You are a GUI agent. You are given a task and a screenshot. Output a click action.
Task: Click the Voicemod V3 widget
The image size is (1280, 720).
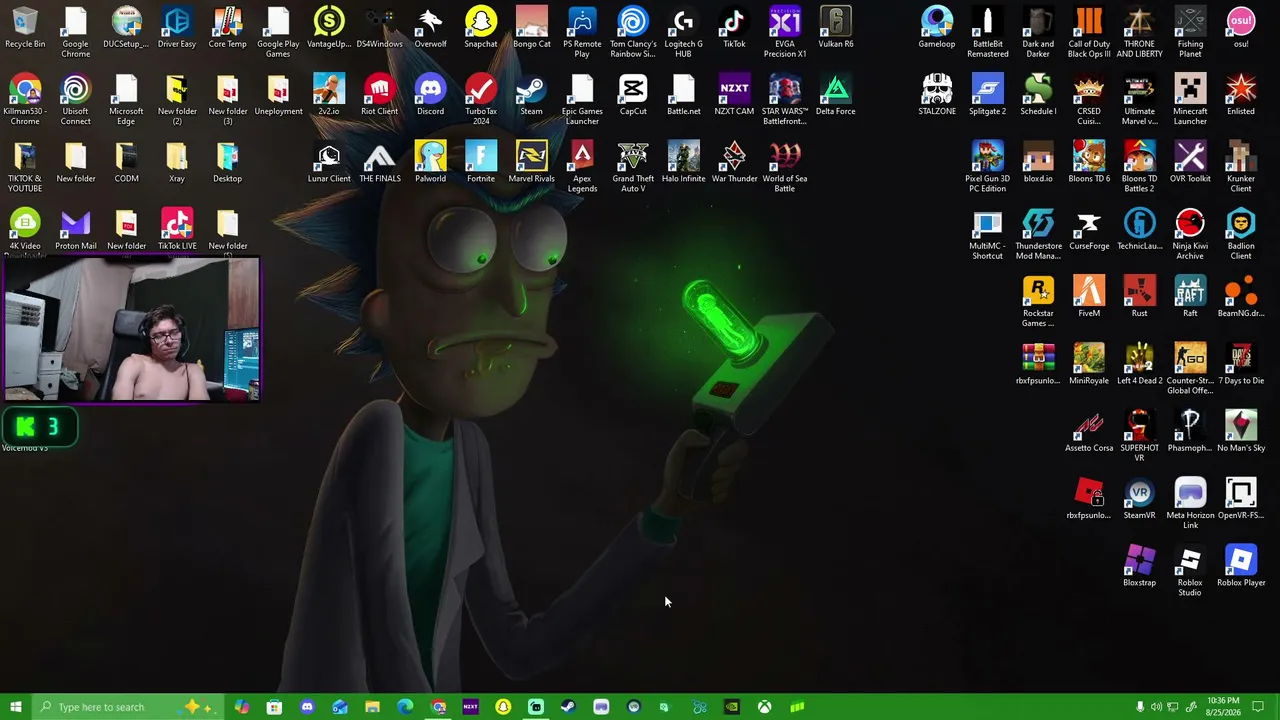pyautogui.click(x=40, y=427)
